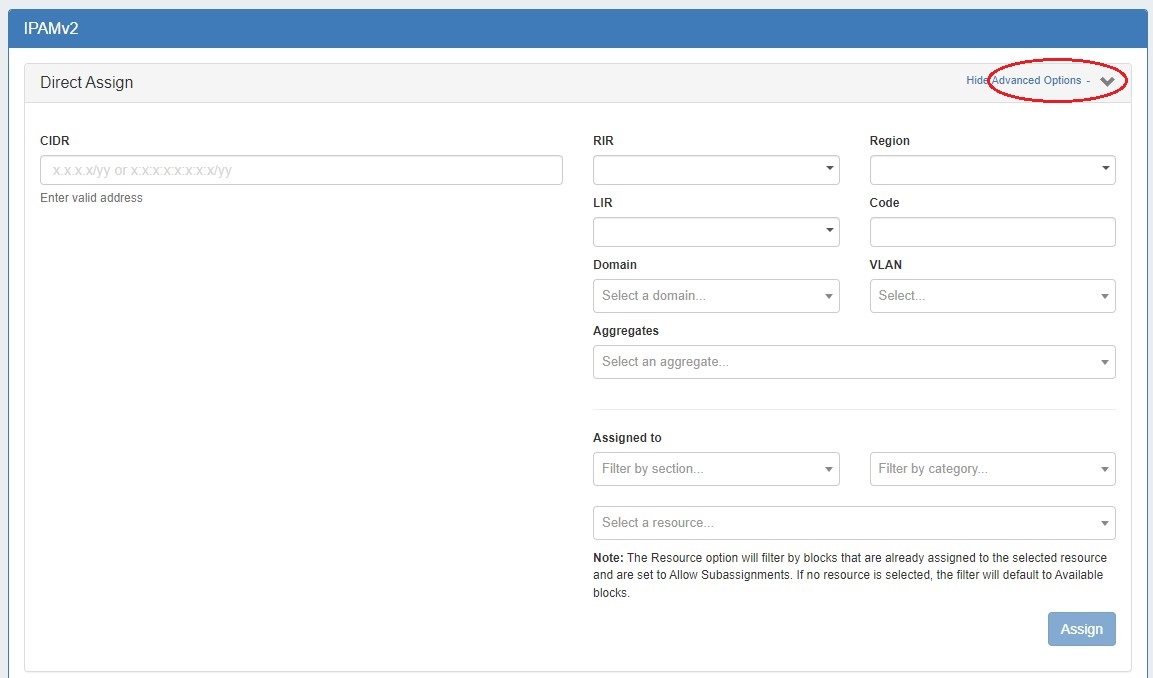Expand the Aggregates dropdown

(853, 362)
